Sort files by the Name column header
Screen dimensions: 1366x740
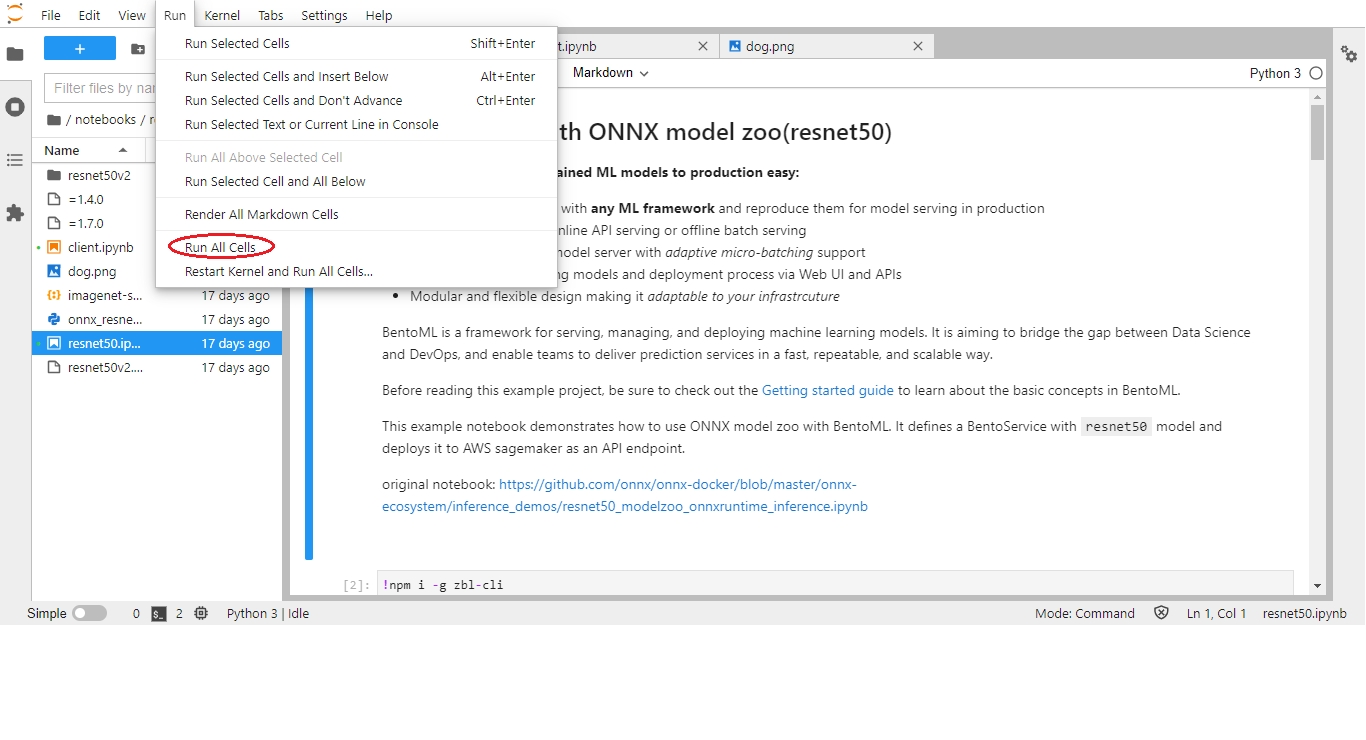[62, 150]
